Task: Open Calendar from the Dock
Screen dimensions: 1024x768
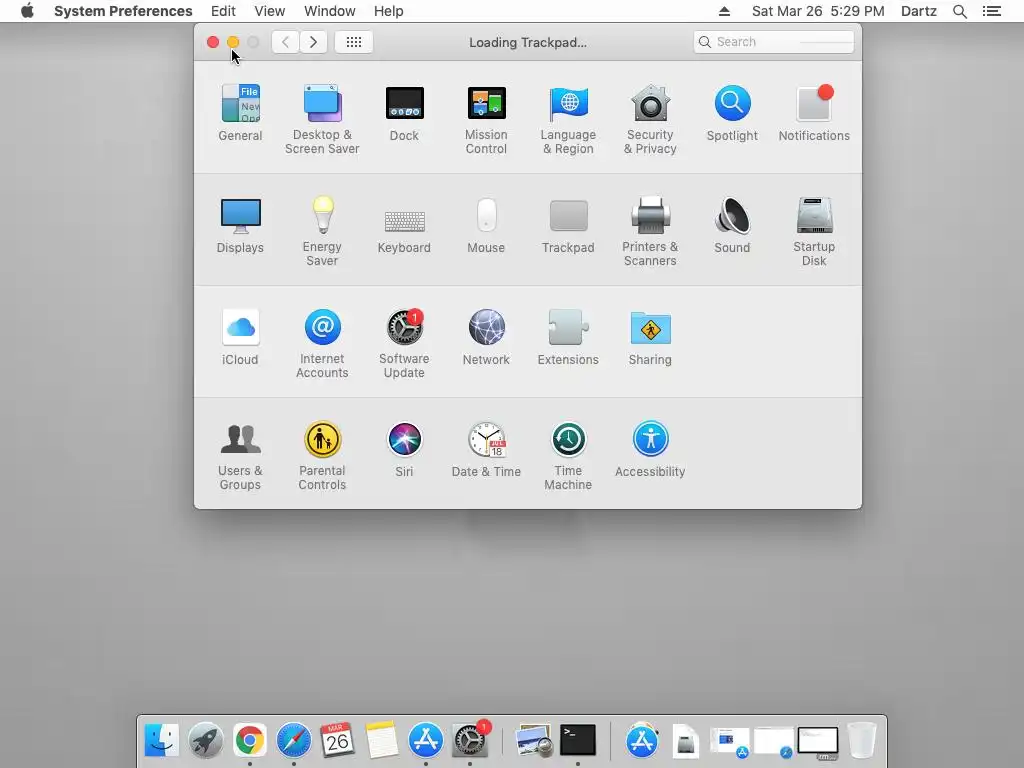Action: 338,741
